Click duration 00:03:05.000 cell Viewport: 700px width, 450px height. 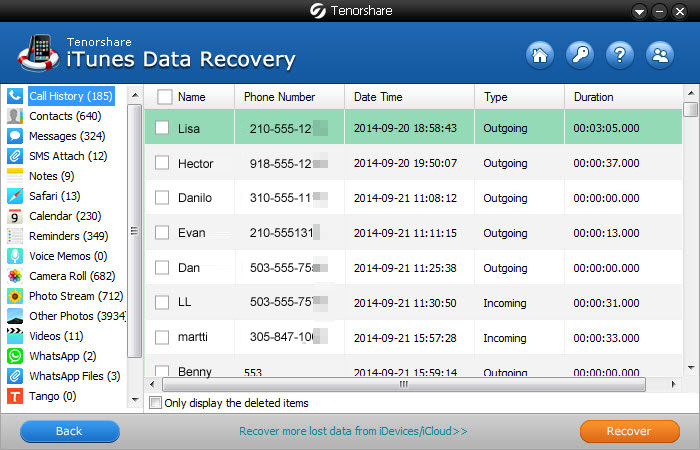click(x=606, y=129)
